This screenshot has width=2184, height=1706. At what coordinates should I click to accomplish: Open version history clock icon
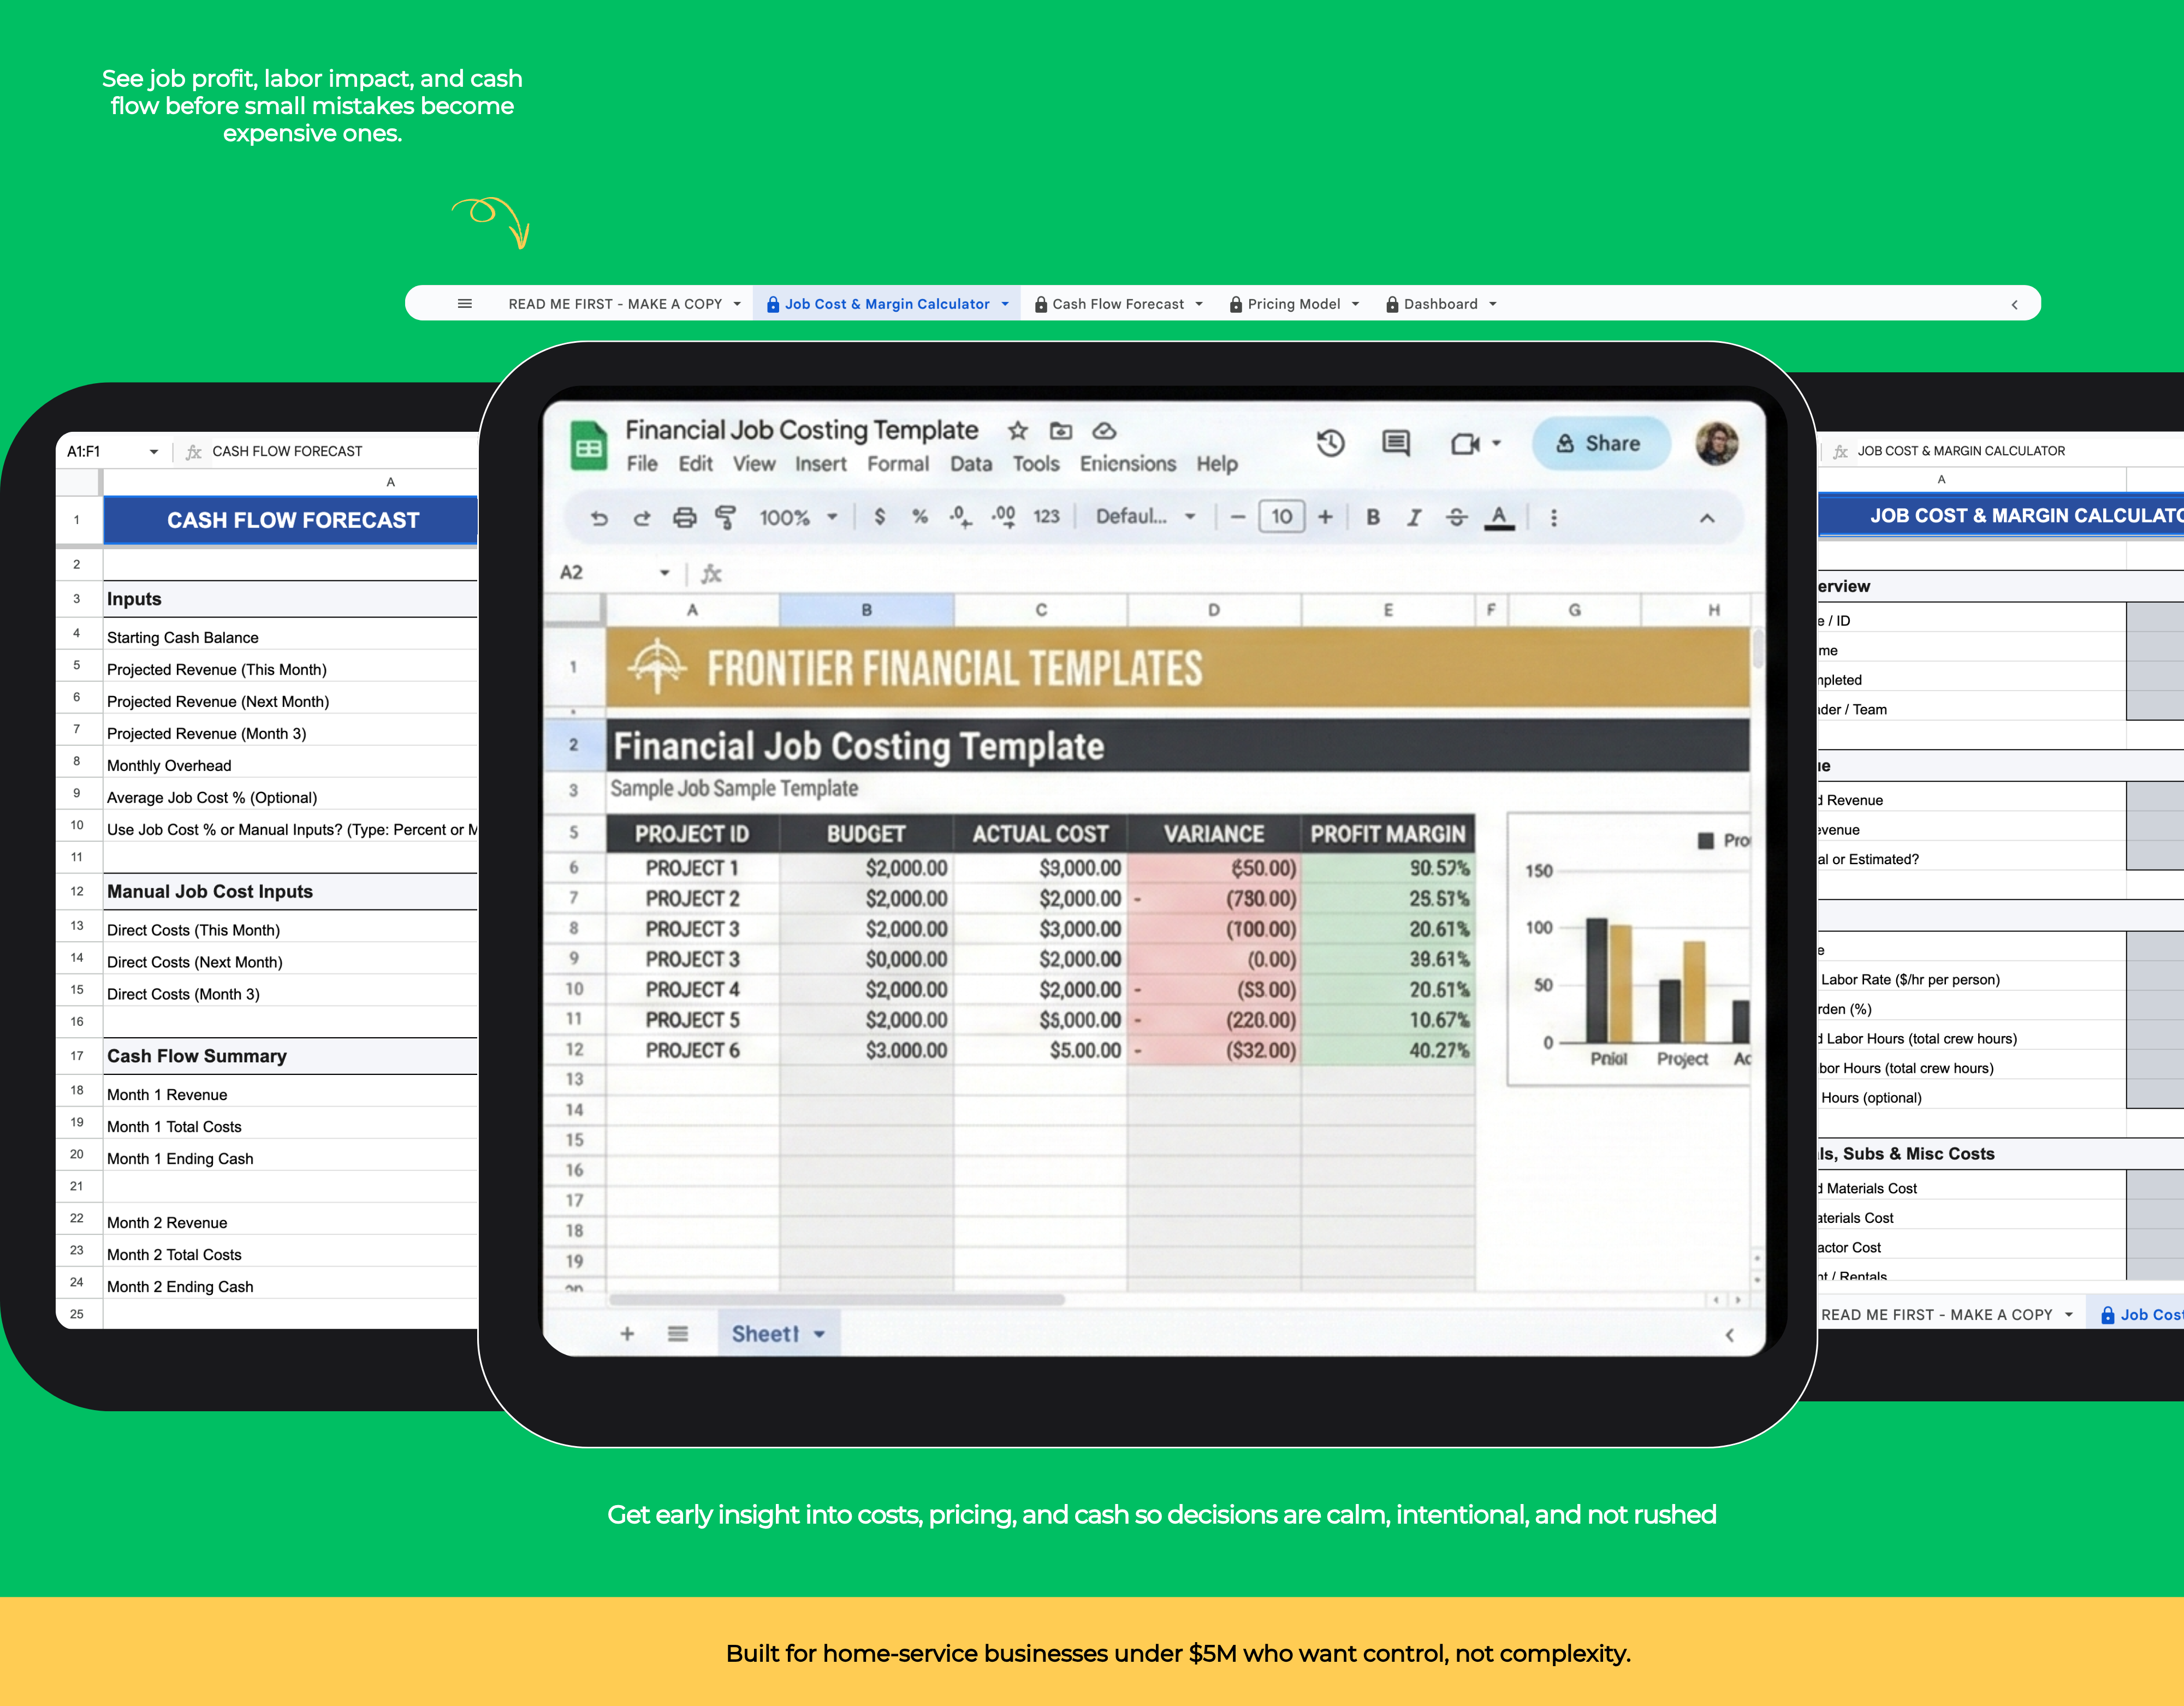point(1330,443)
